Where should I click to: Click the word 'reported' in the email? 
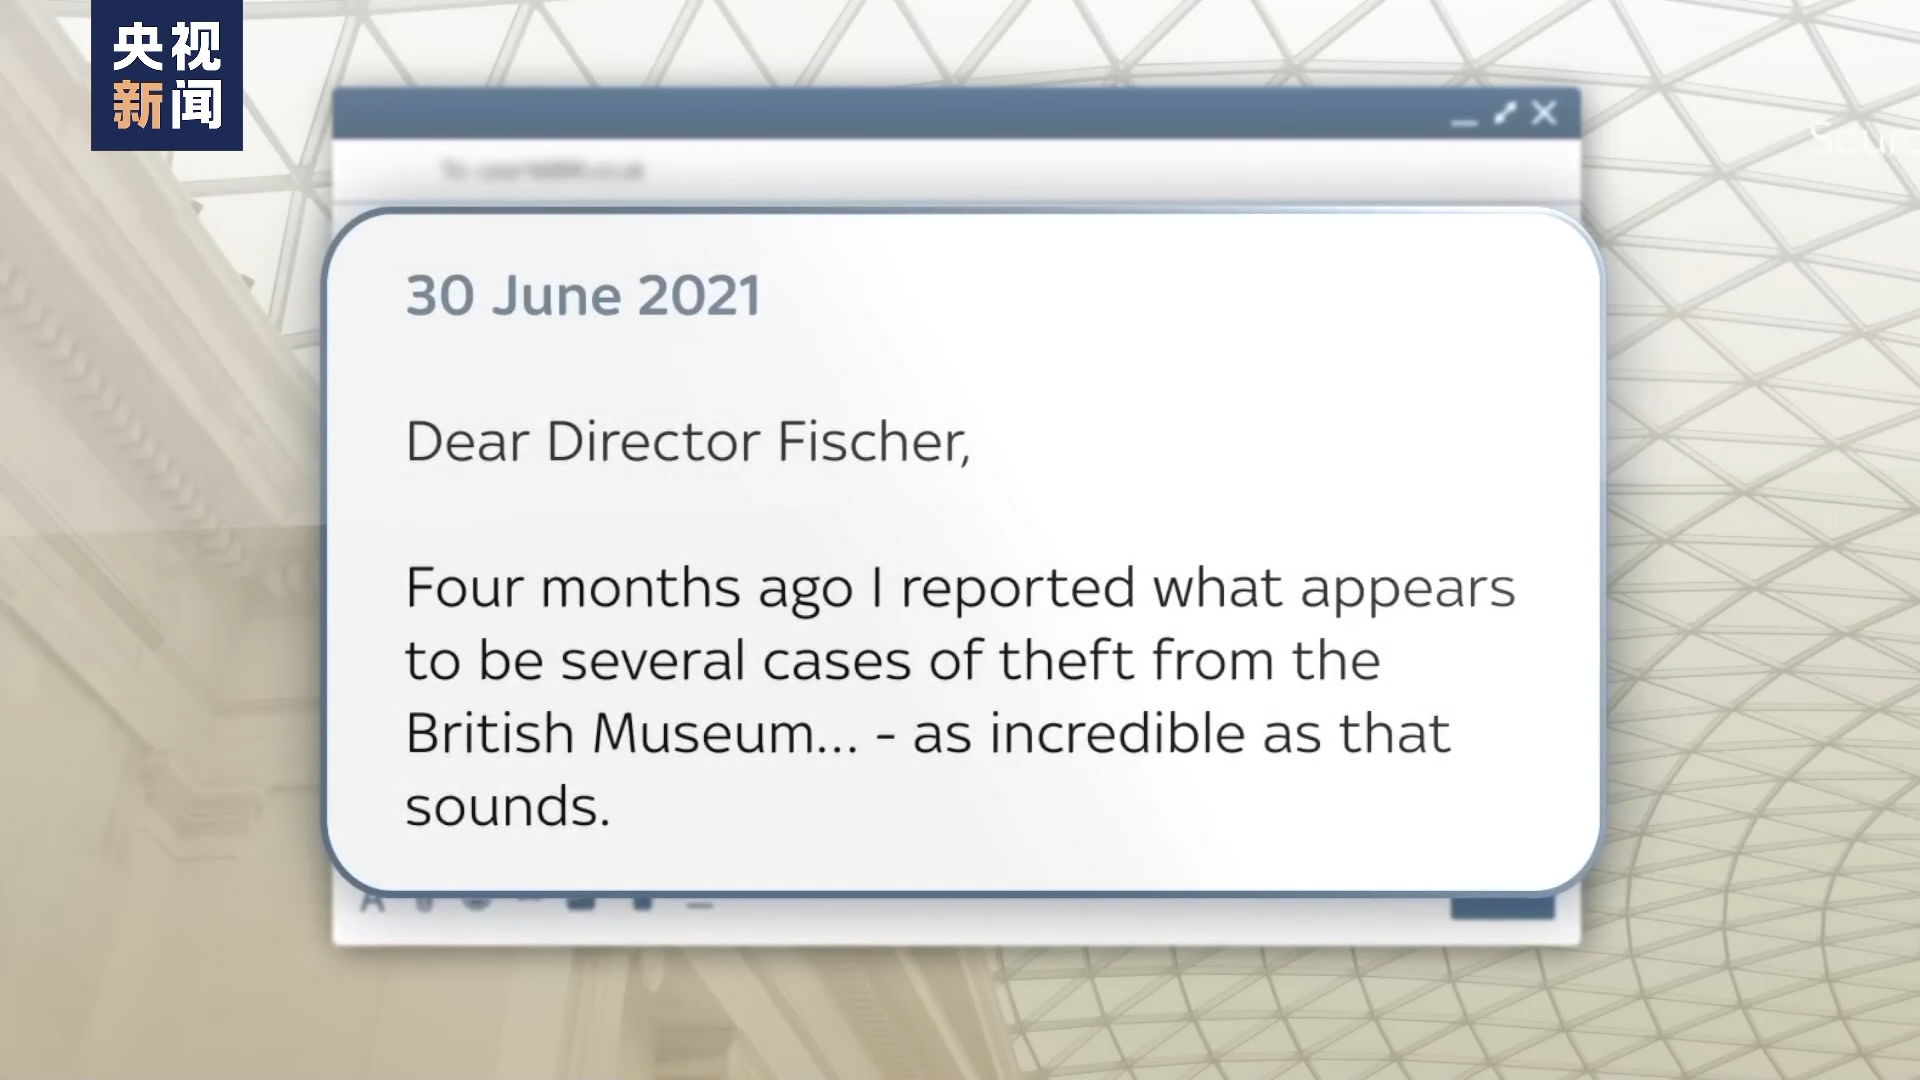(1017, 588)
